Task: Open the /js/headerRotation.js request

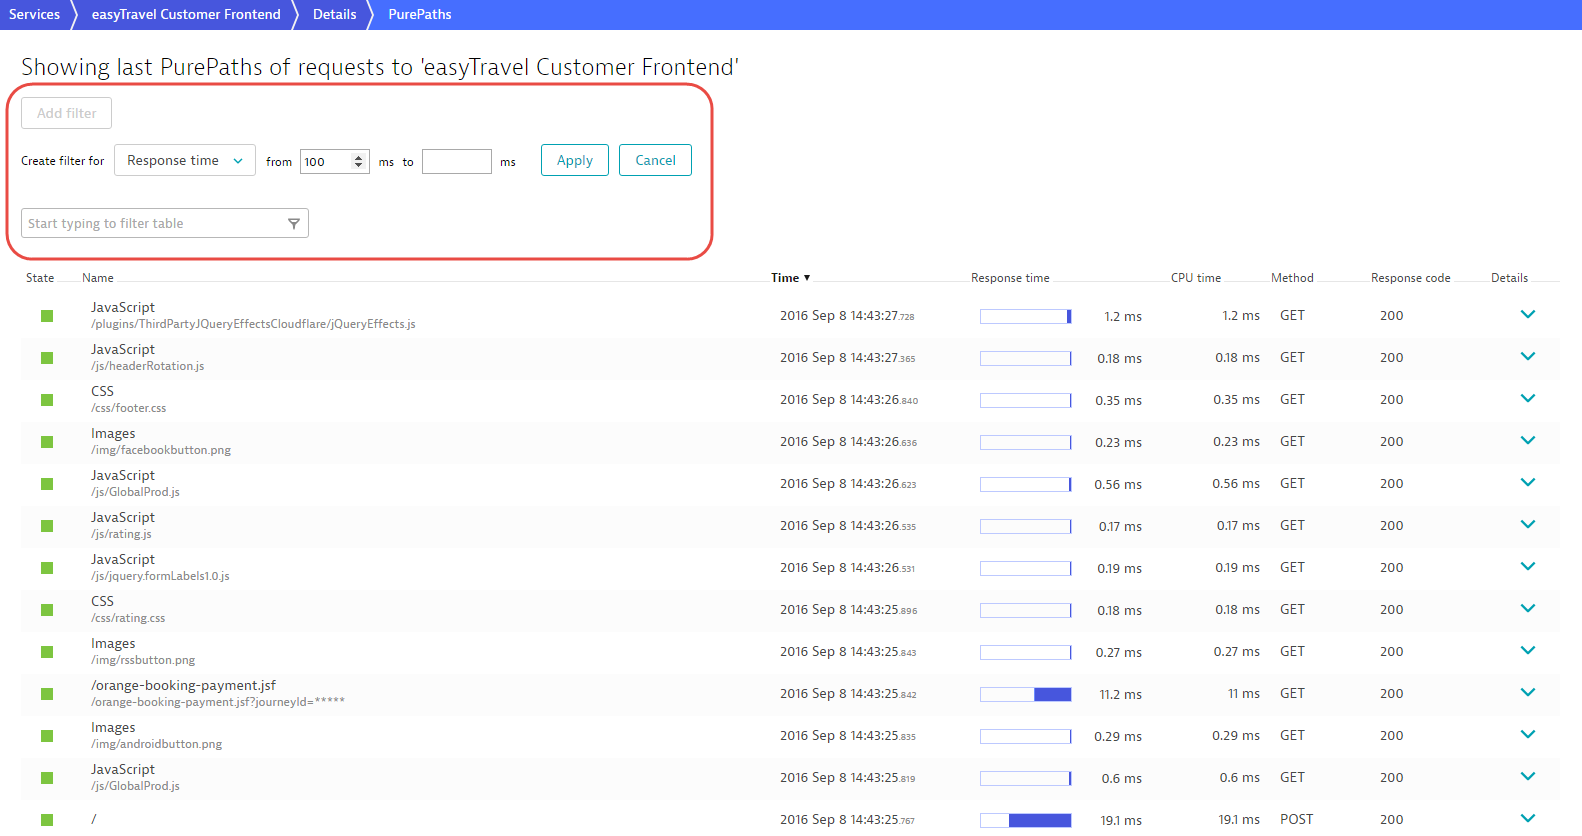Action: pos(147,366)
